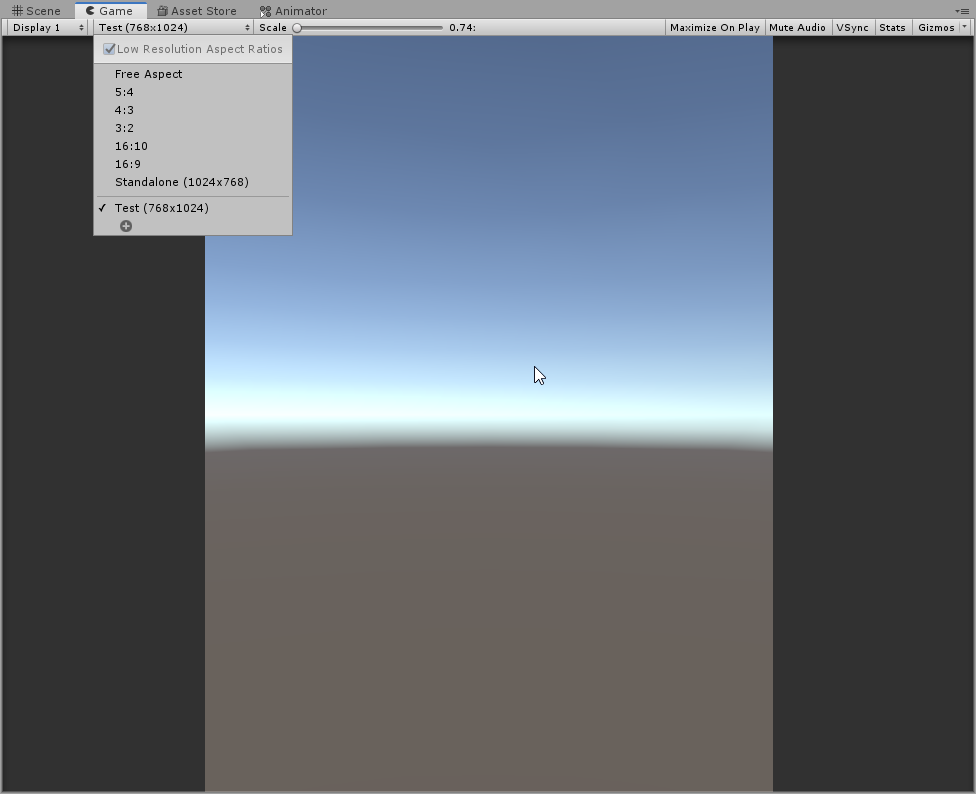The image size is (976, 794).
Task: Open the Gizmos menu
Action: pos(936,27)
